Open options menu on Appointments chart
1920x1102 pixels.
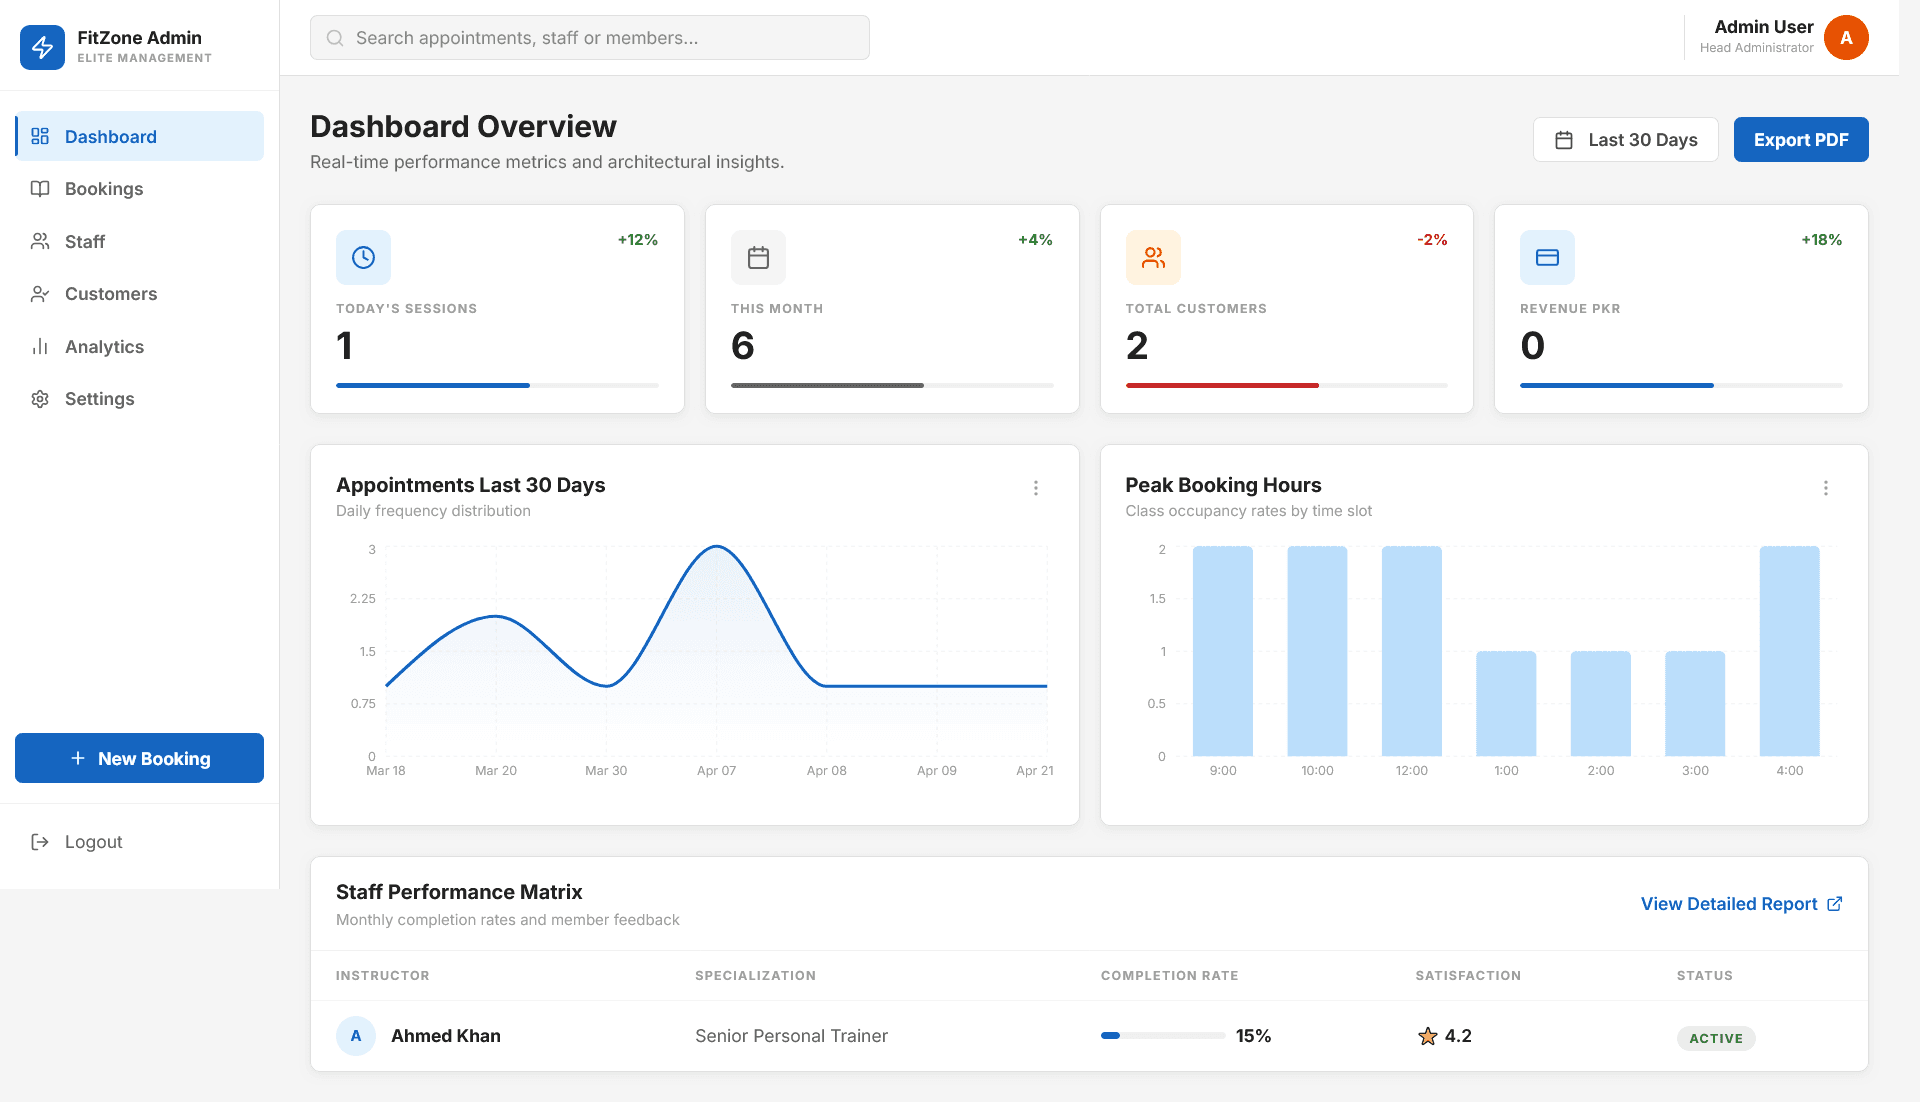[1036, 488]
